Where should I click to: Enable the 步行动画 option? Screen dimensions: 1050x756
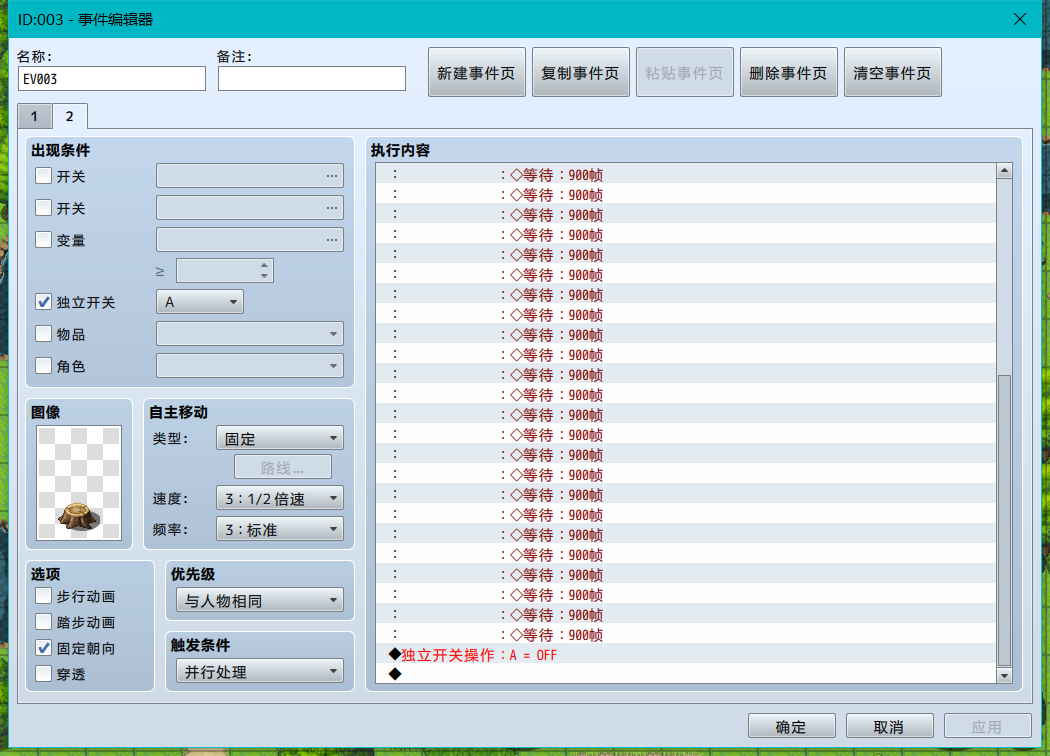(44, 596)
